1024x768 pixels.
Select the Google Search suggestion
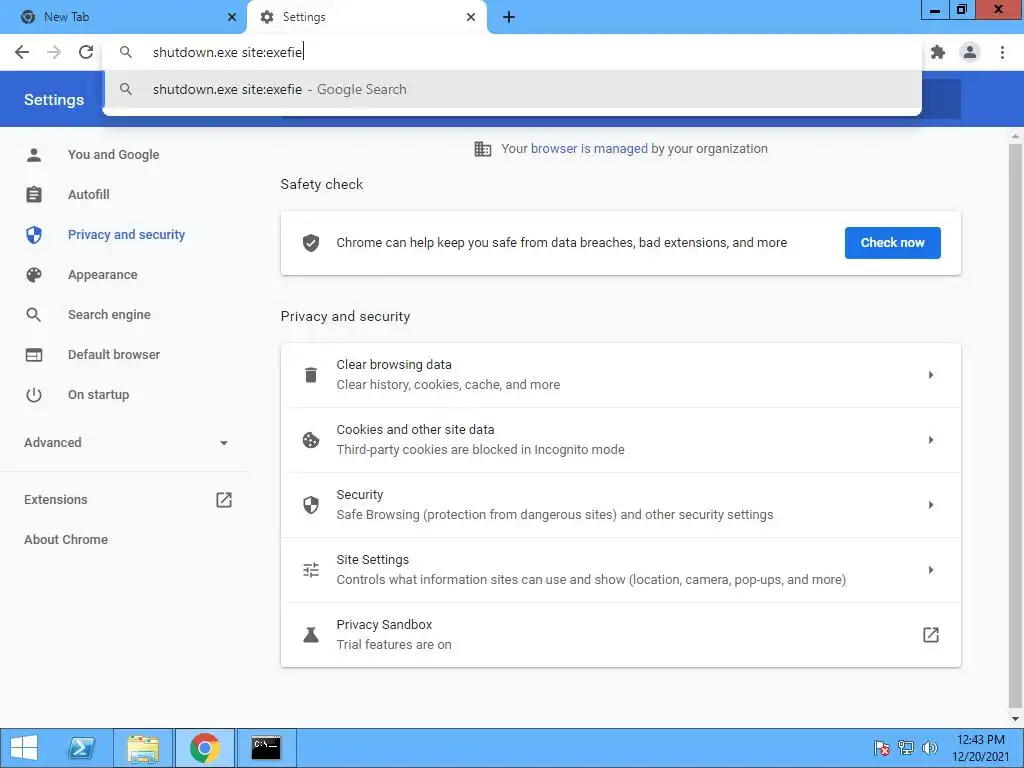[x=512, y=89]
